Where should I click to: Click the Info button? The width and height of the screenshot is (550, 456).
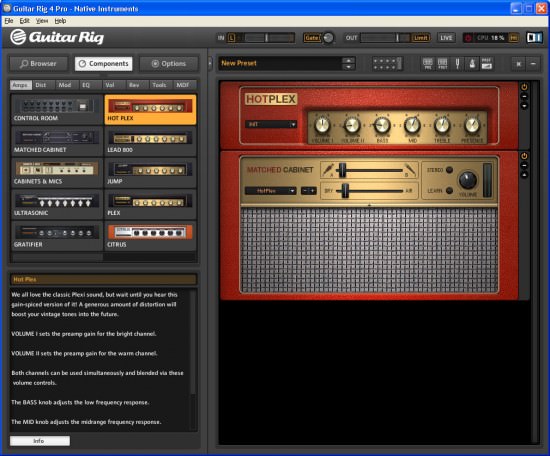(40, 441)
